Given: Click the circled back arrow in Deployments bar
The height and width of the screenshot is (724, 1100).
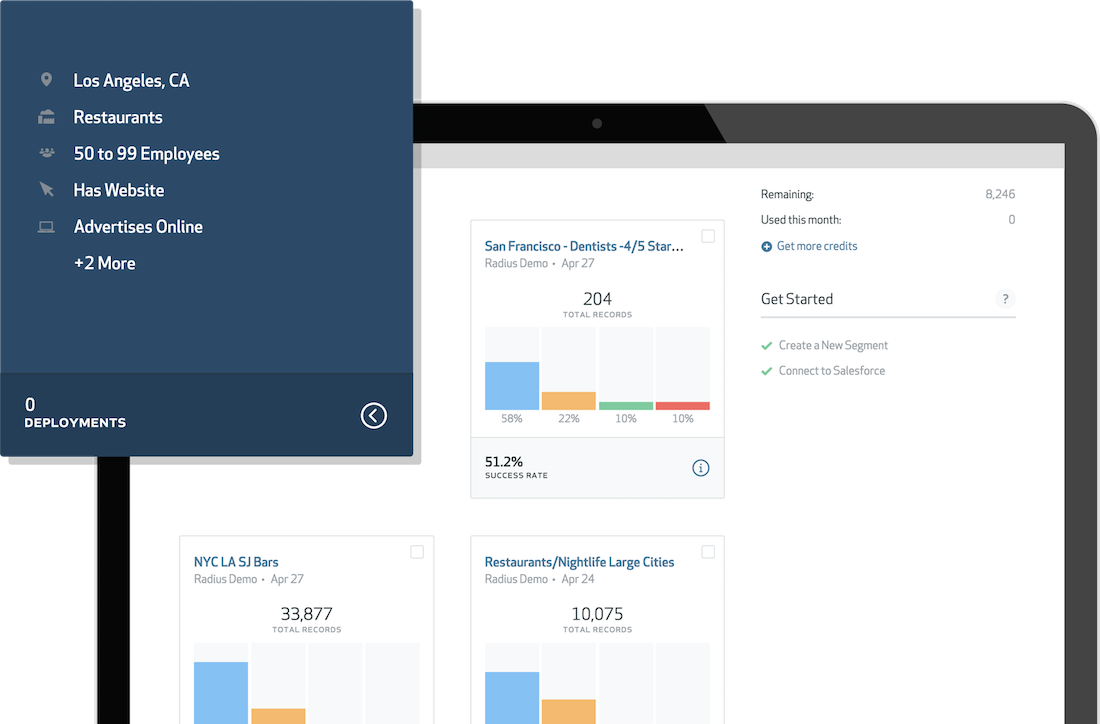Looking at the screenshot, I should coord(374,415).
